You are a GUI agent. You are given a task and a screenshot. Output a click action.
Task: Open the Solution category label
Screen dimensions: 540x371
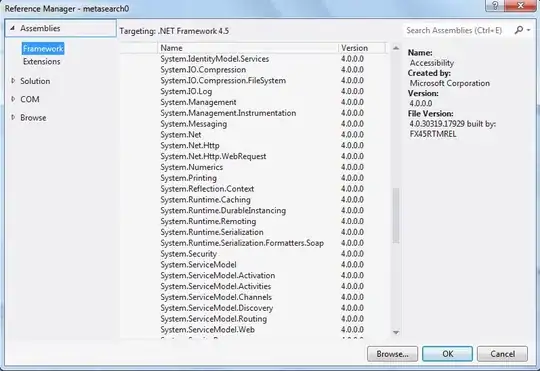pyautogui.click(x=35, y=81)
